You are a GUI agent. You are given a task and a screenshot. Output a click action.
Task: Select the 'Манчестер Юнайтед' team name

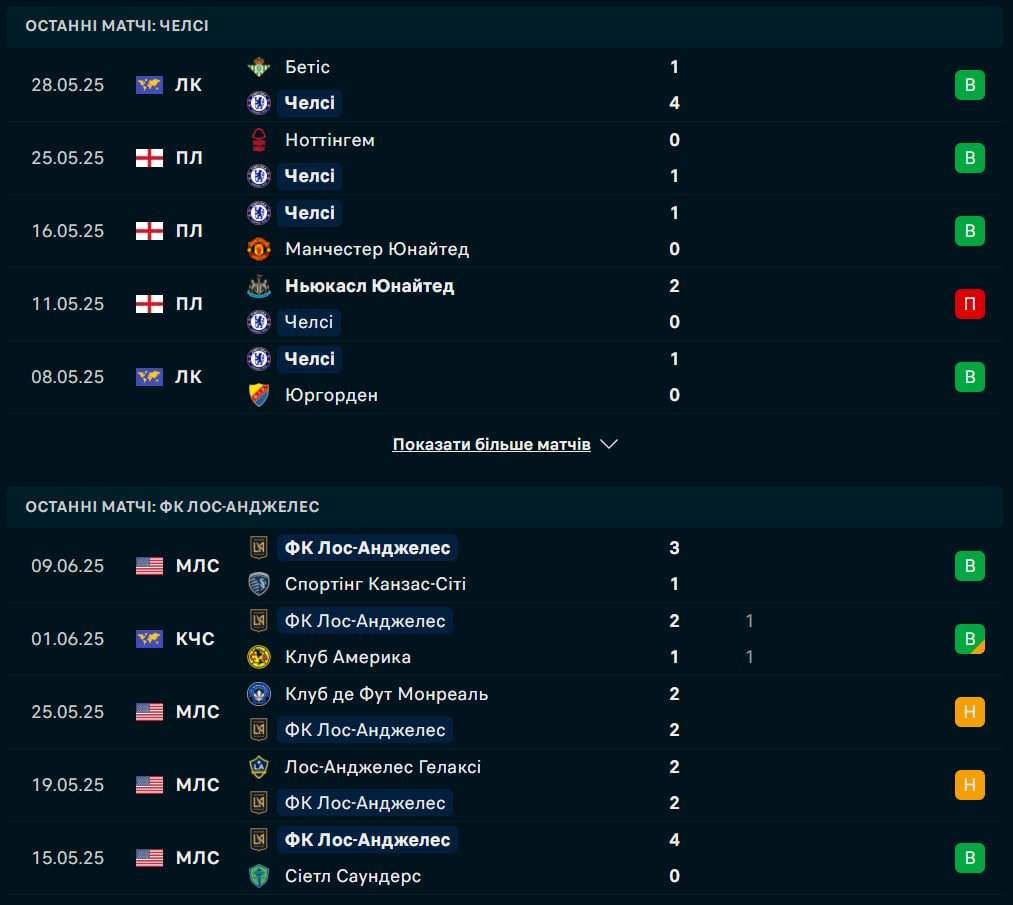(x=377, y=249)
